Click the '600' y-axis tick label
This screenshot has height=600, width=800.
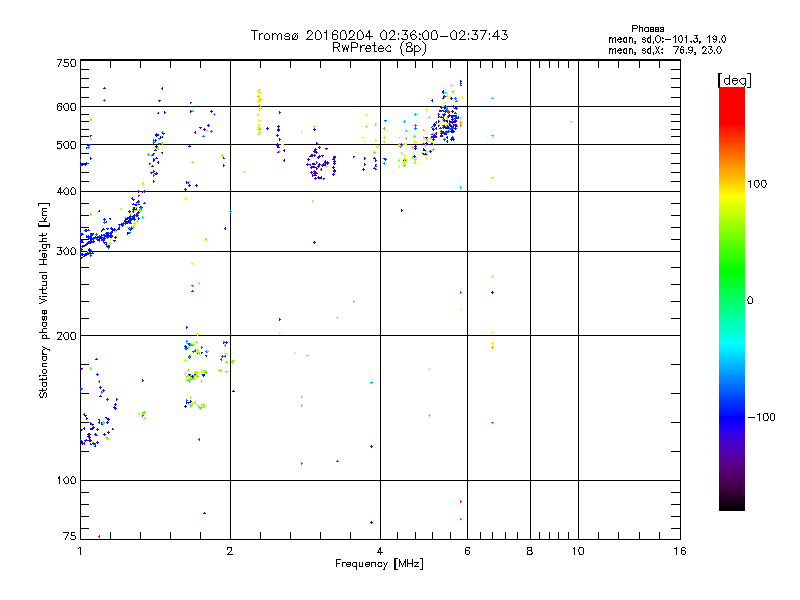pyautogui.click(x=66, y=107)
